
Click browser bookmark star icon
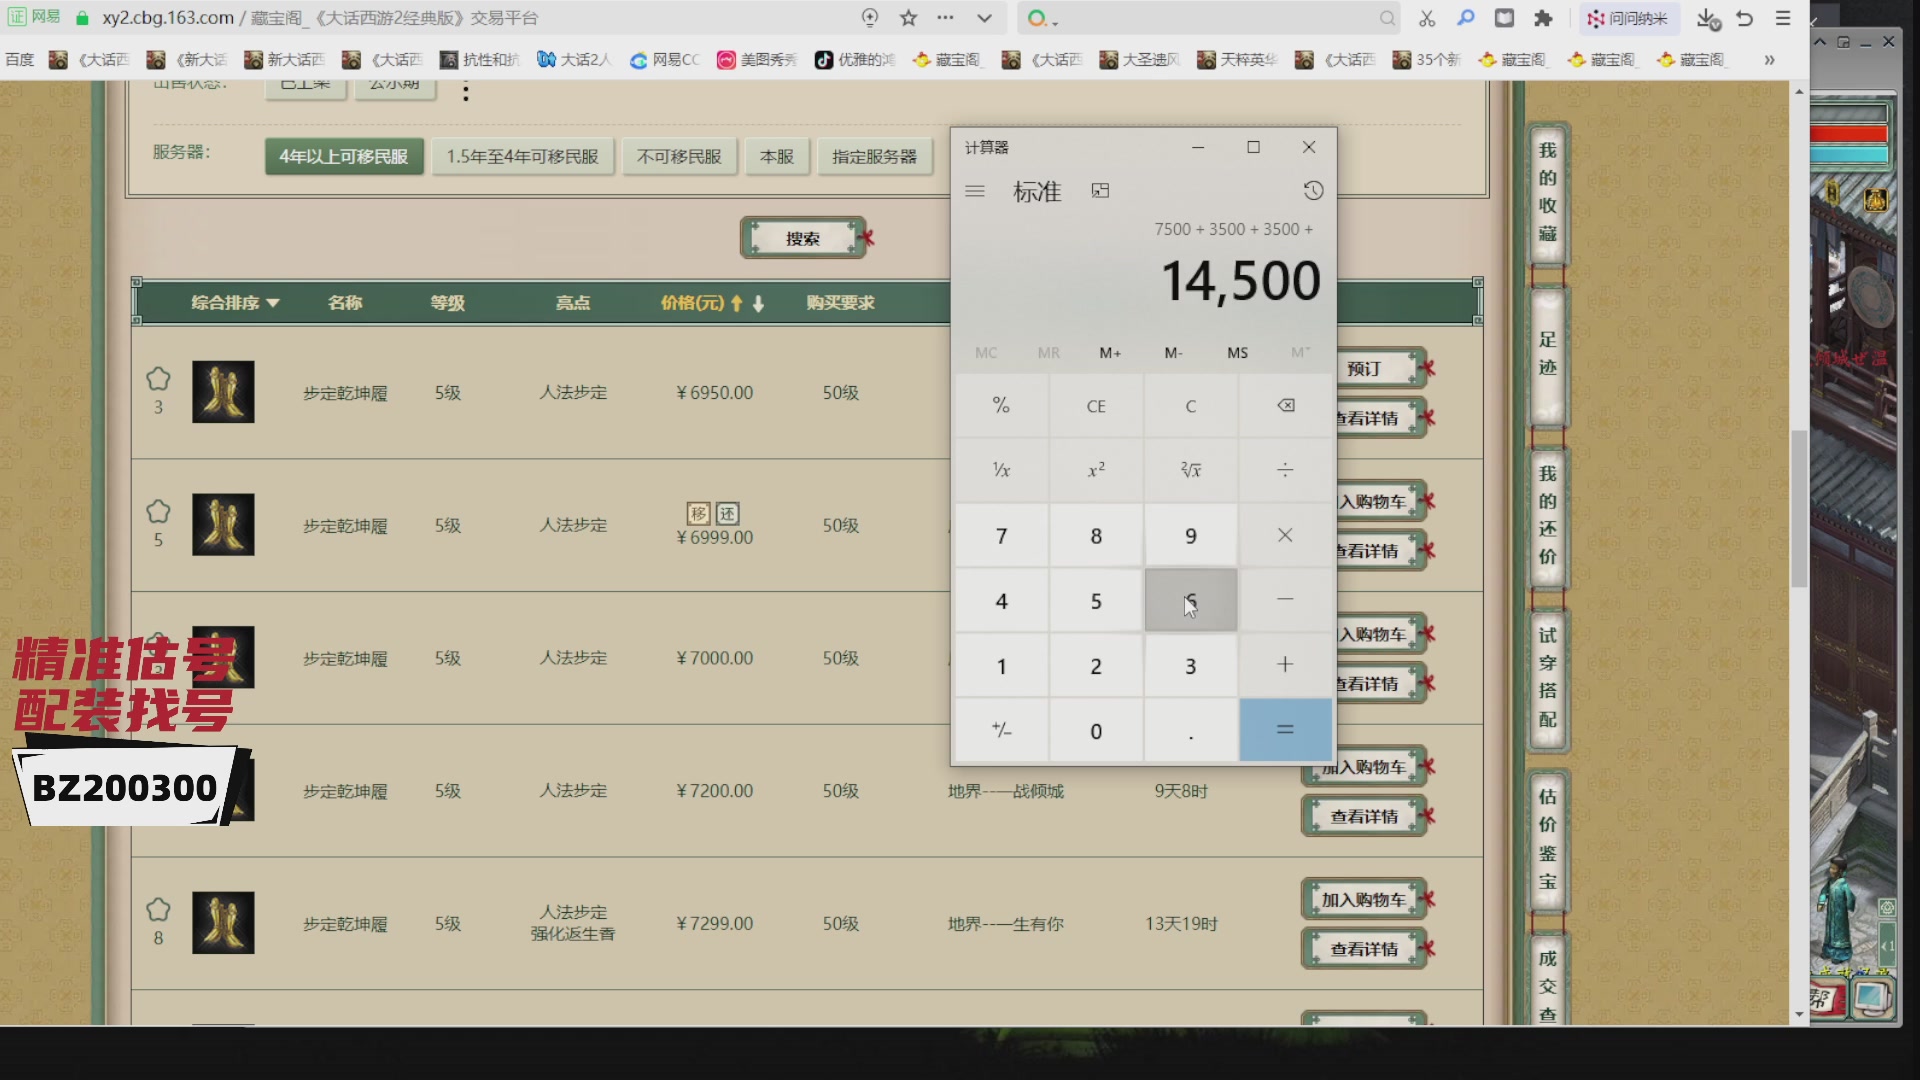click(908, 18)
